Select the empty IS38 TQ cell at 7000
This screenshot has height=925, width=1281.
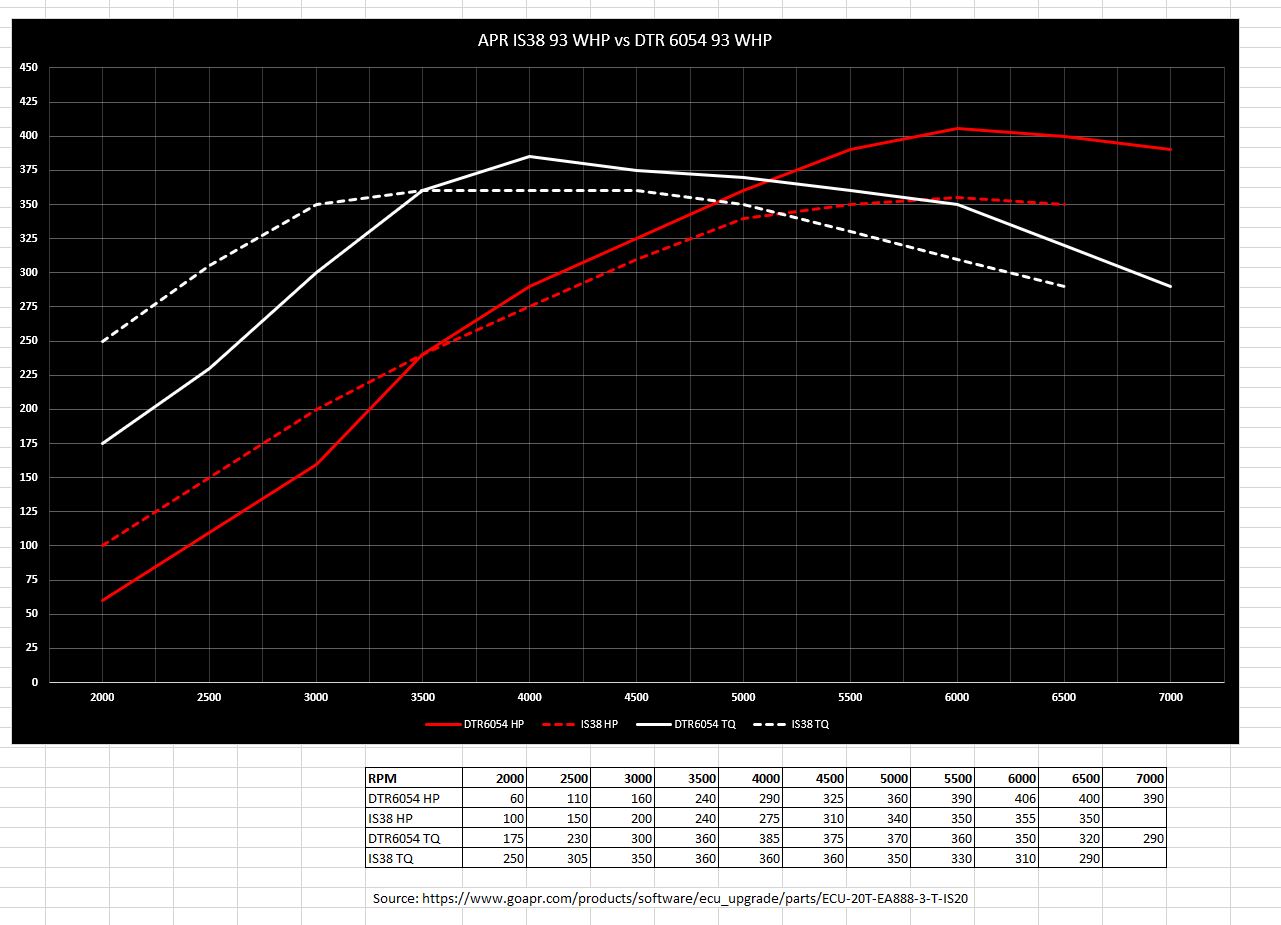(x=1134, y=858)
